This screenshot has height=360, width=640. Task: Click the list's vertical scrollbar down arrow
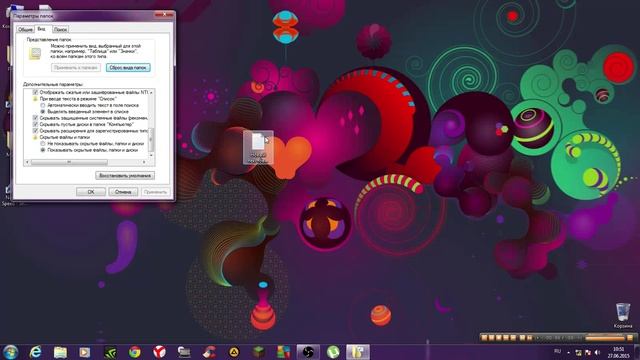[x=151, y=156]
